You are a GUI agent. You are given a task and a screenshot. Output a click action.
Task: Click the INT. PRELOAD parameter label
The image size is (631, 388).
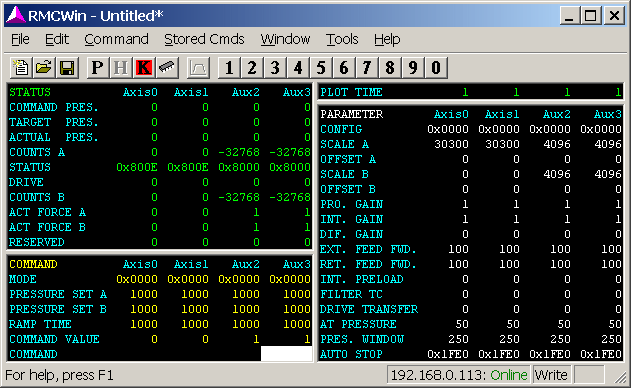tap(362, 279)
